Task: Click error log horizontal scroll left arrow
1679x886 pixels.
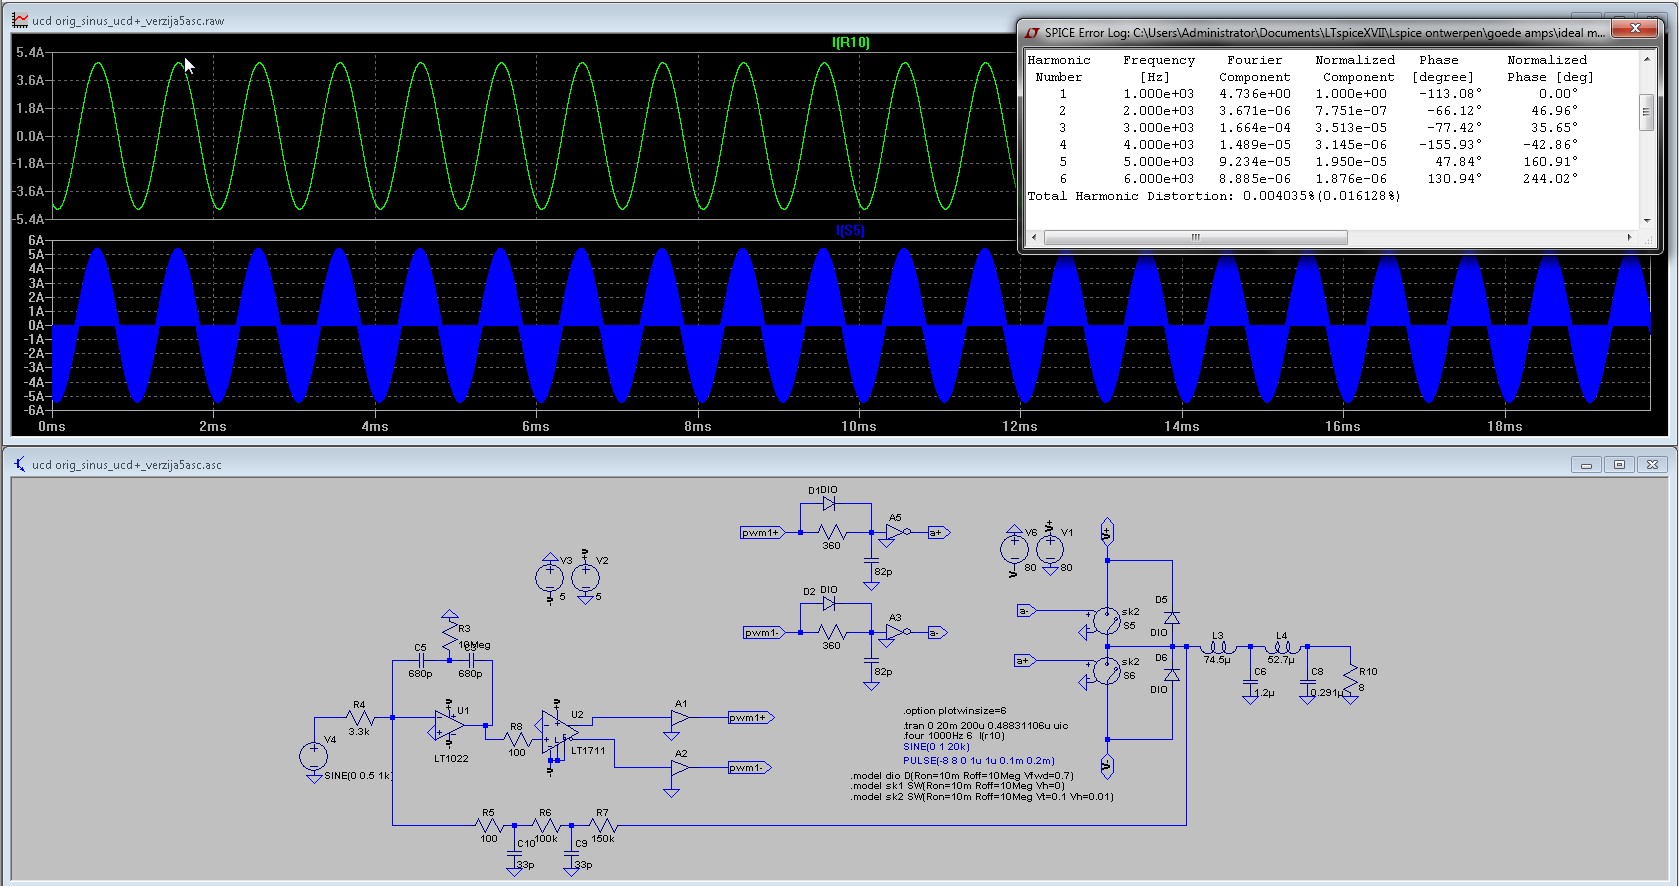Action: pyautogui.click(x=1034, y=237)
